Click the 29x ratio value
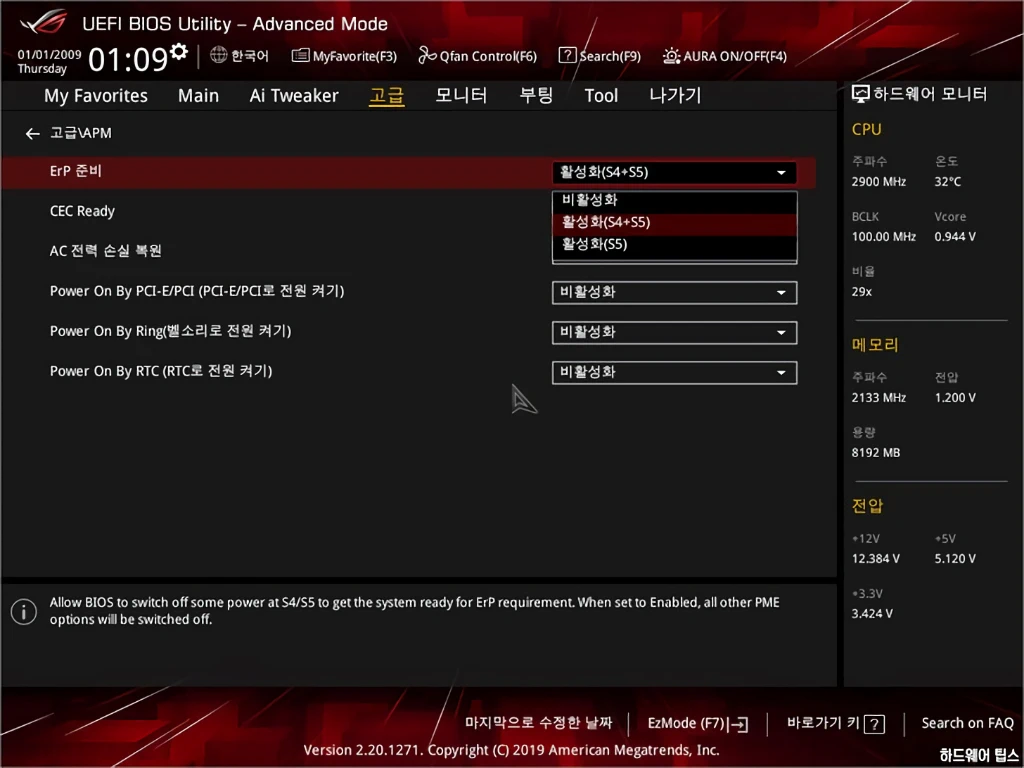Viewport: 1024px width, 768px height. click(861, 292)
